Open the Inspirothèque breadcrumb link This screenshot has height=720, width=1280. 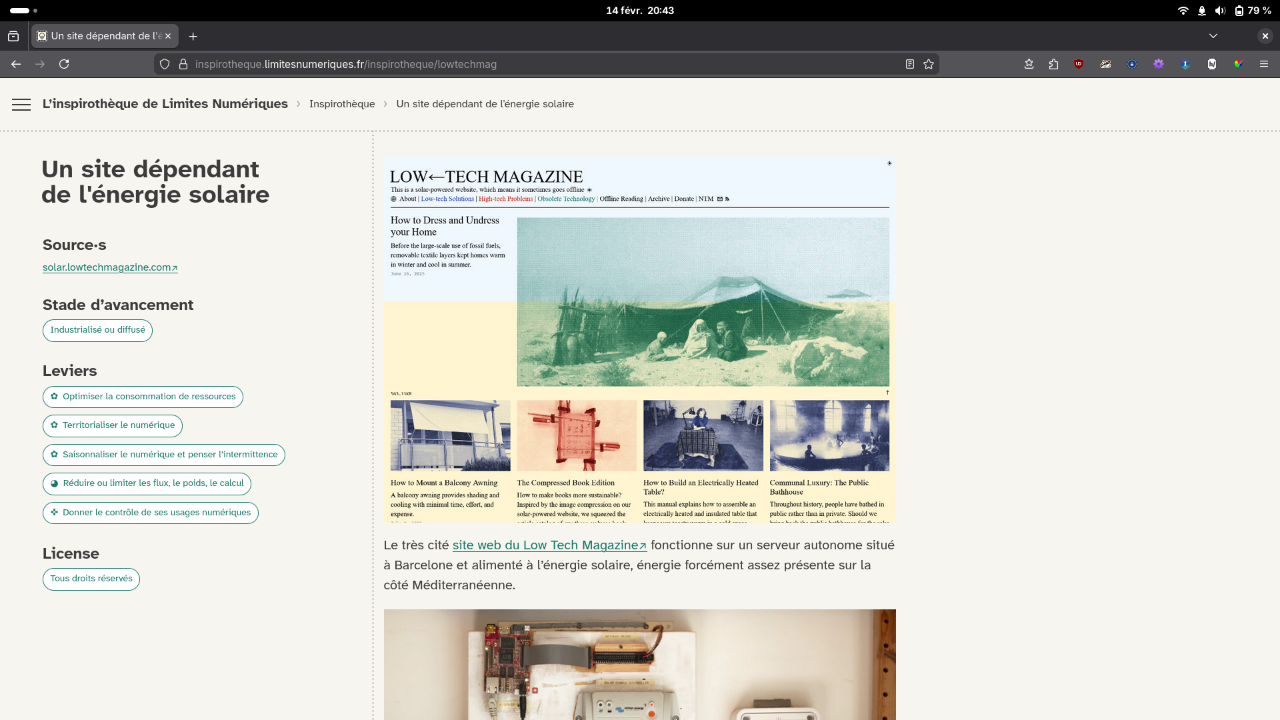coord(342,104)
